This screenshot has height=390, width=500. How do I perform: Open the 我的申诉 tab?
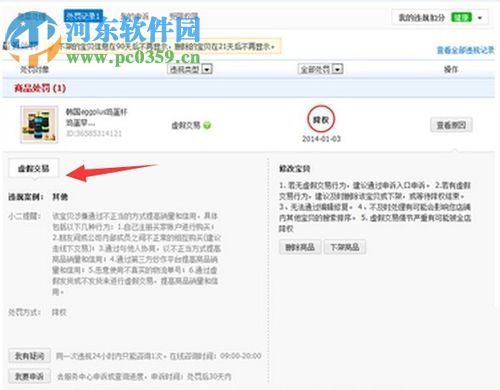(134, 16)
